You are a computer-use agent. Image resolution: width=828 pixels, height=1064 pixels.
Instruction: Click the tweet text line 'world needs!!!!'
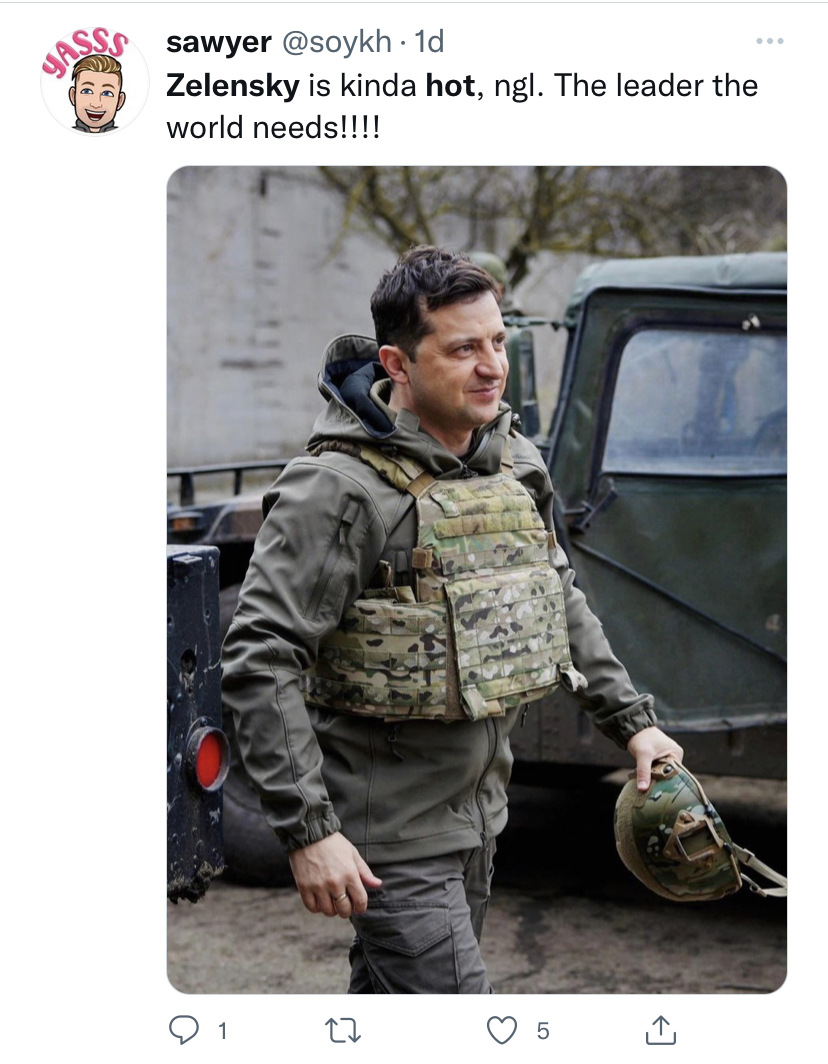pyautogui.click(x=273, y=128)
